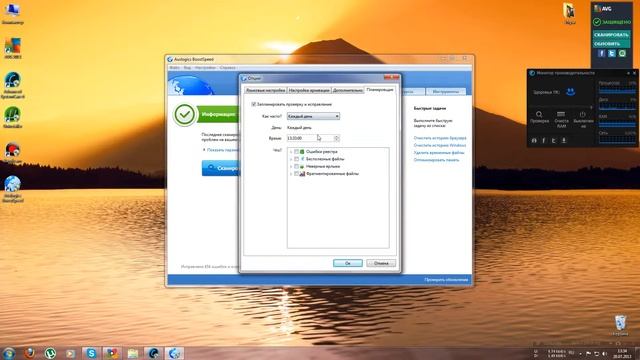This screenshot has width=640, height=360.
Task: Click 'Очистить историю Windows' quick task link
Action: 440,145
